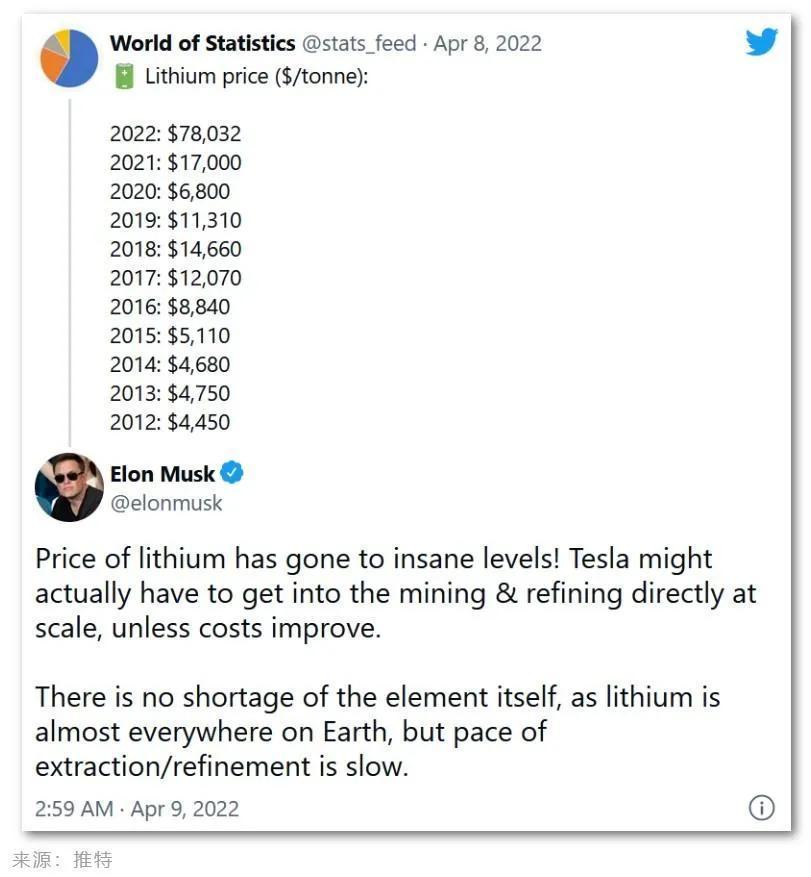The image size is (811, 877).
Task: Open World of Statistics pie chart avatar
Action: click(69, 58)
